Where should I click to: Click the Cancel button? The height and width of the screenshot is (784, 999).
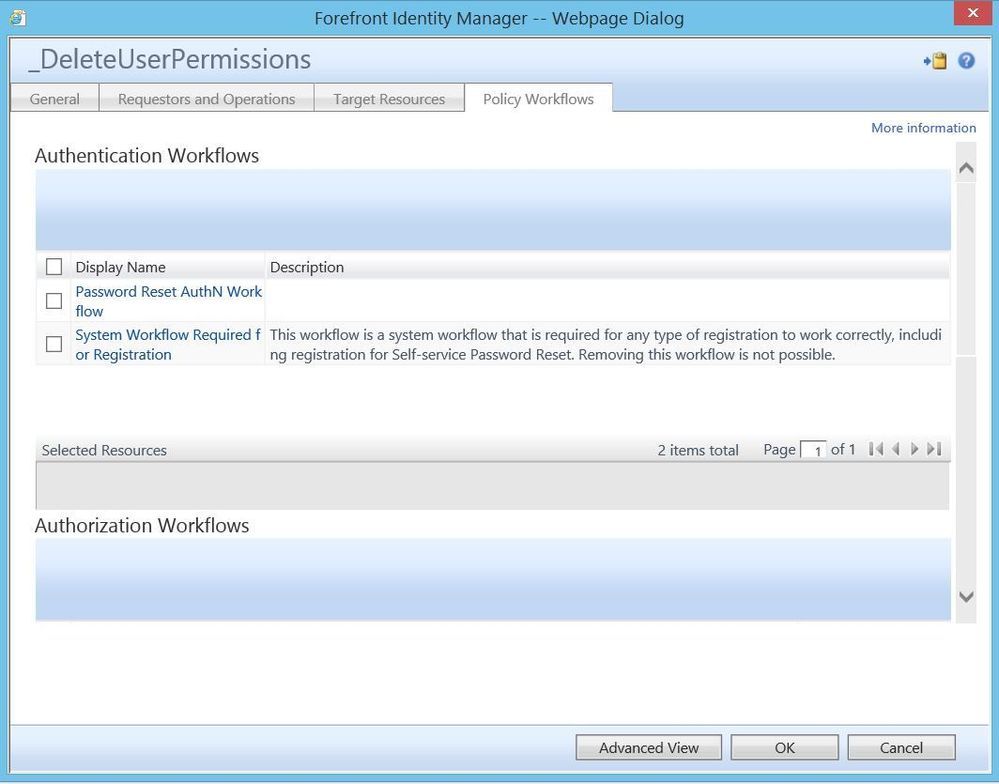coord(901,747)
